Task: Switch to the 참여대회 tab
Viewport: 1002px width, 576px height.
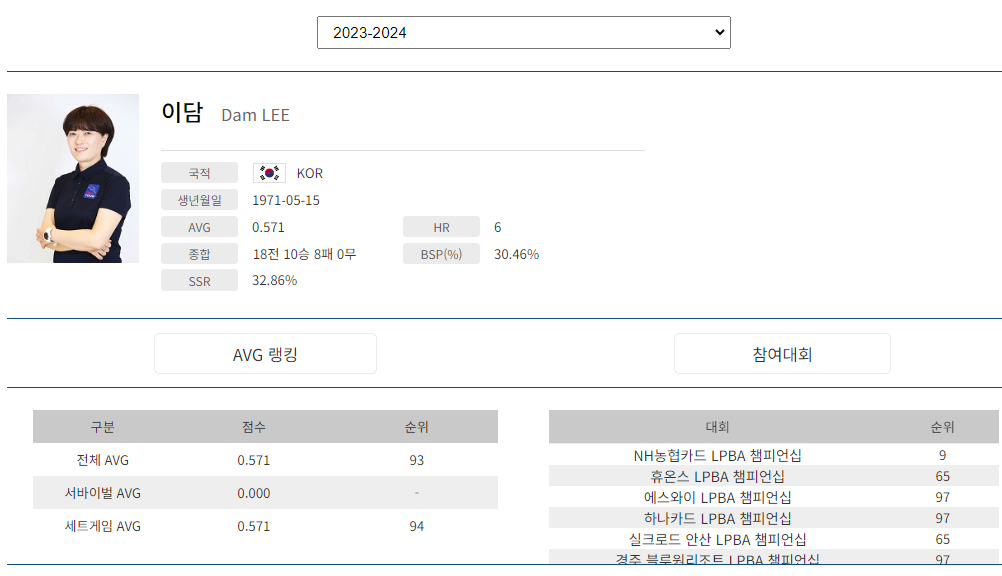Action: [x=781, y=353]
